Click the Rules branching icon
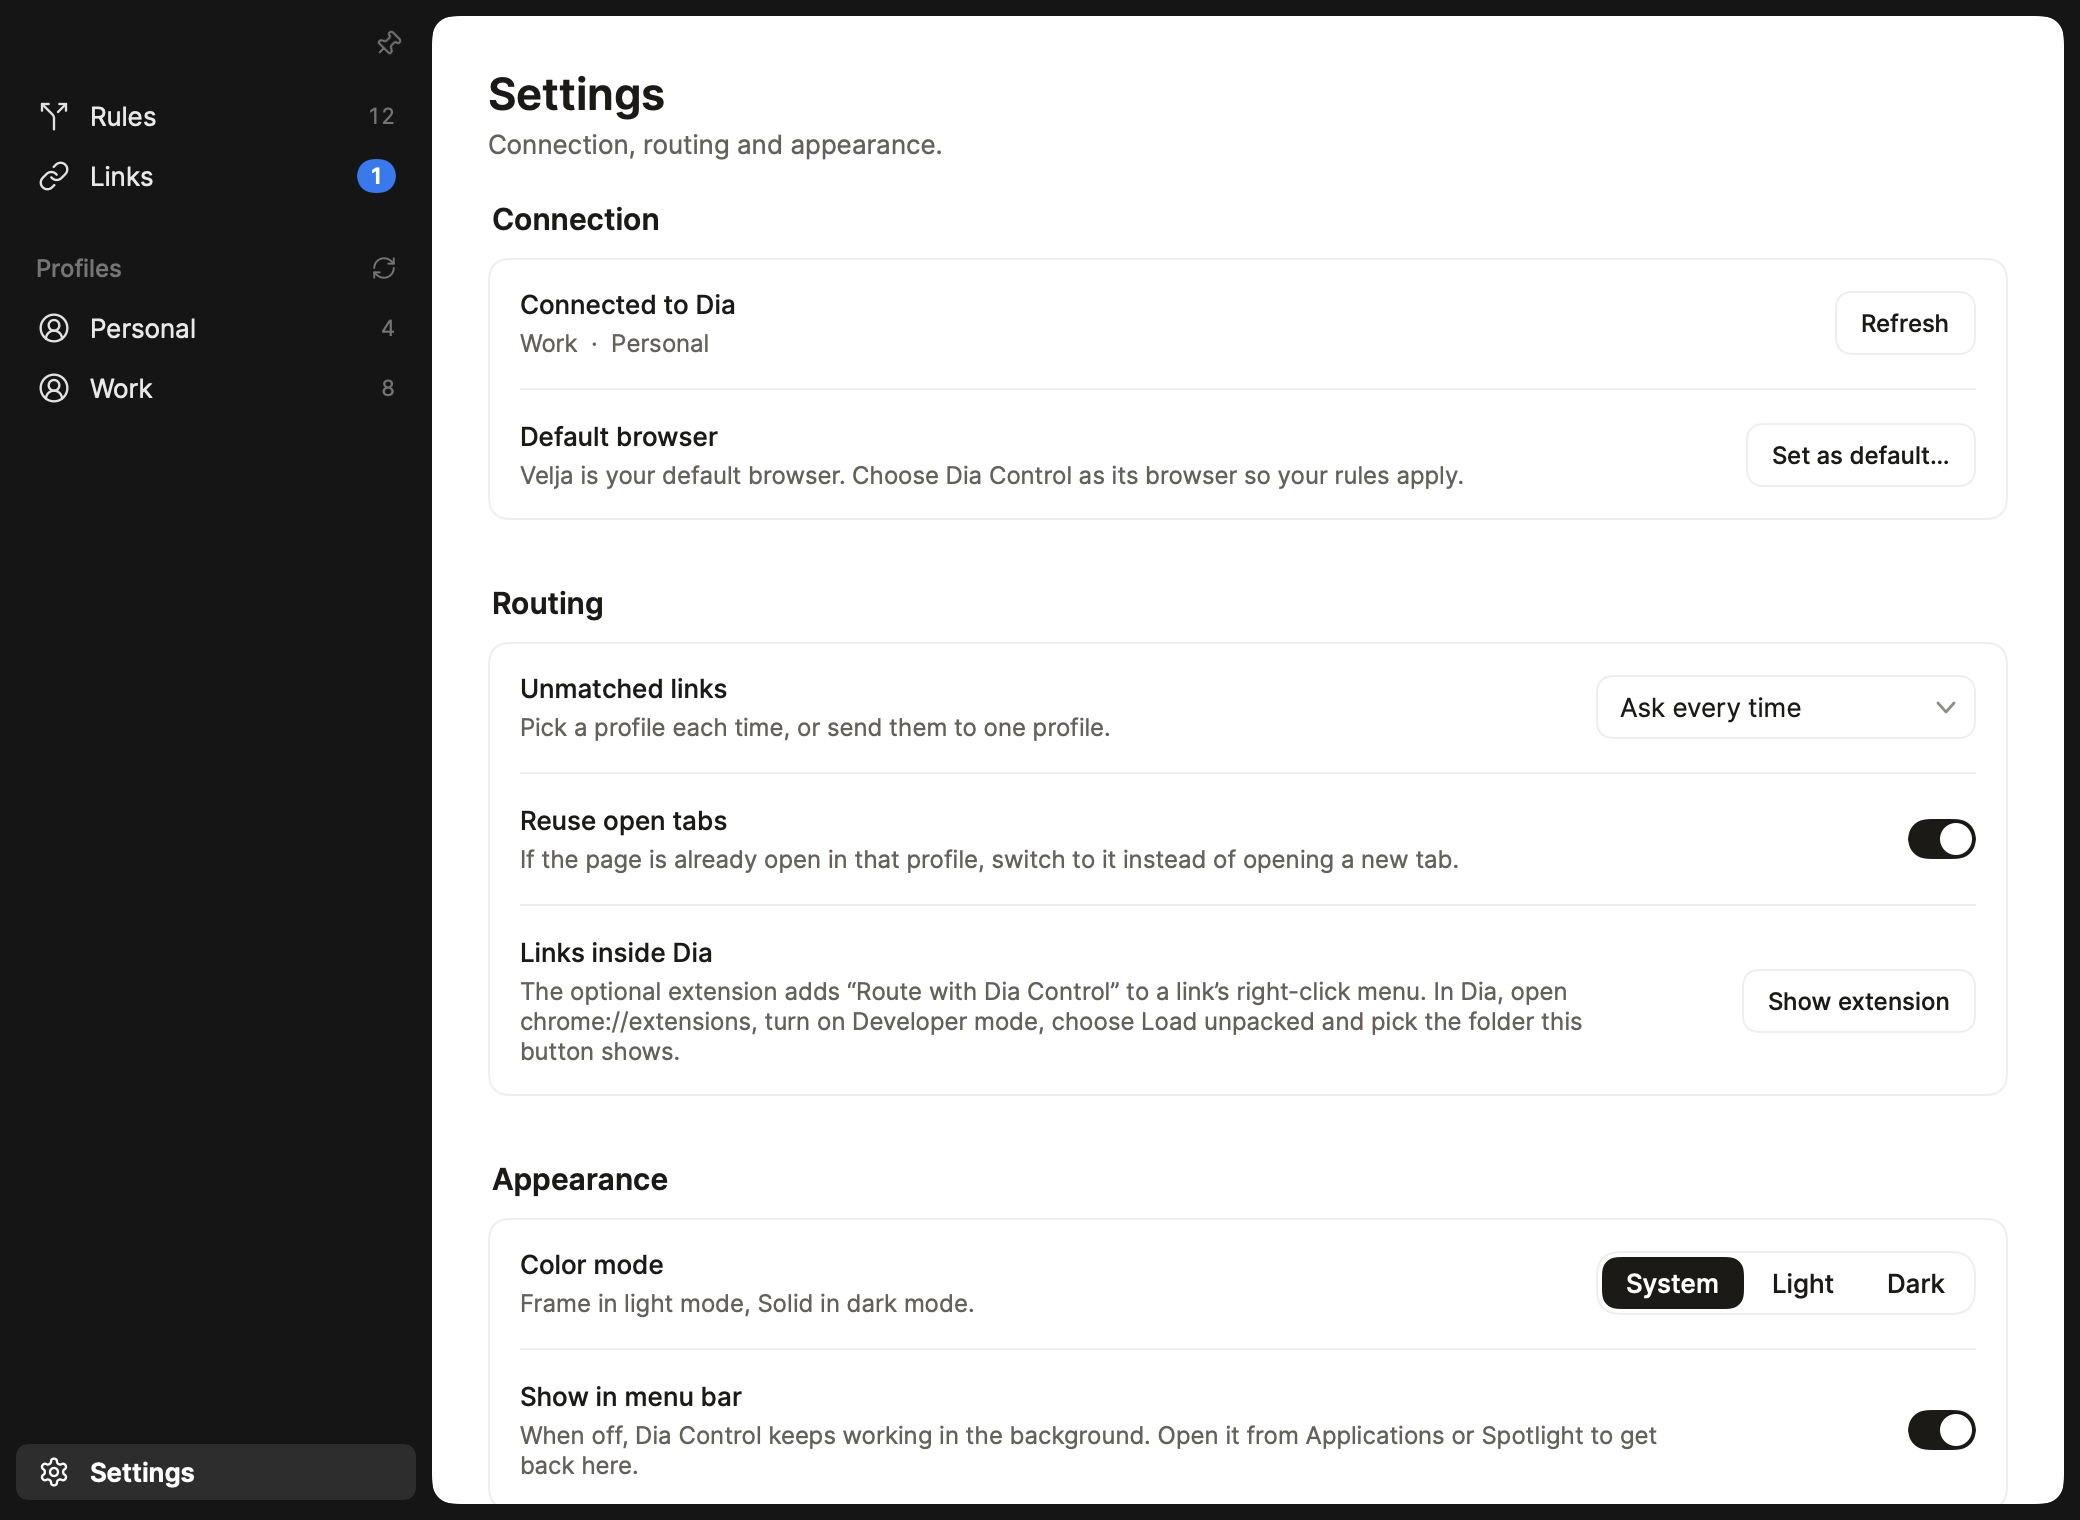The image size is (2080, 1520). (54, 116)
